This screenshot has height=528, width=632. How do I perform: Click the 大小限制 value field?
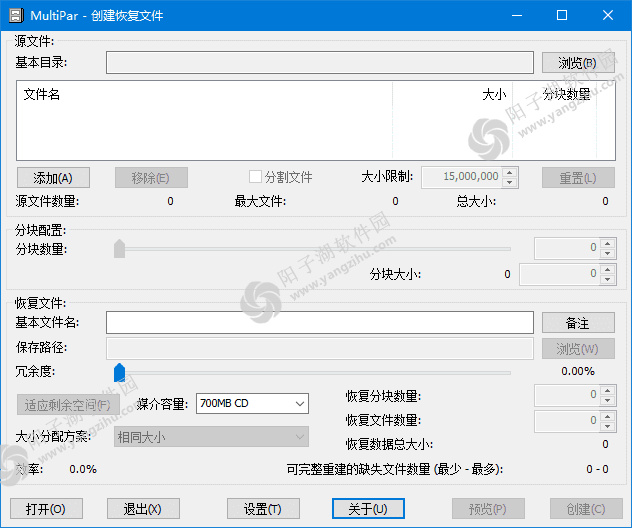tap(462, 177)
